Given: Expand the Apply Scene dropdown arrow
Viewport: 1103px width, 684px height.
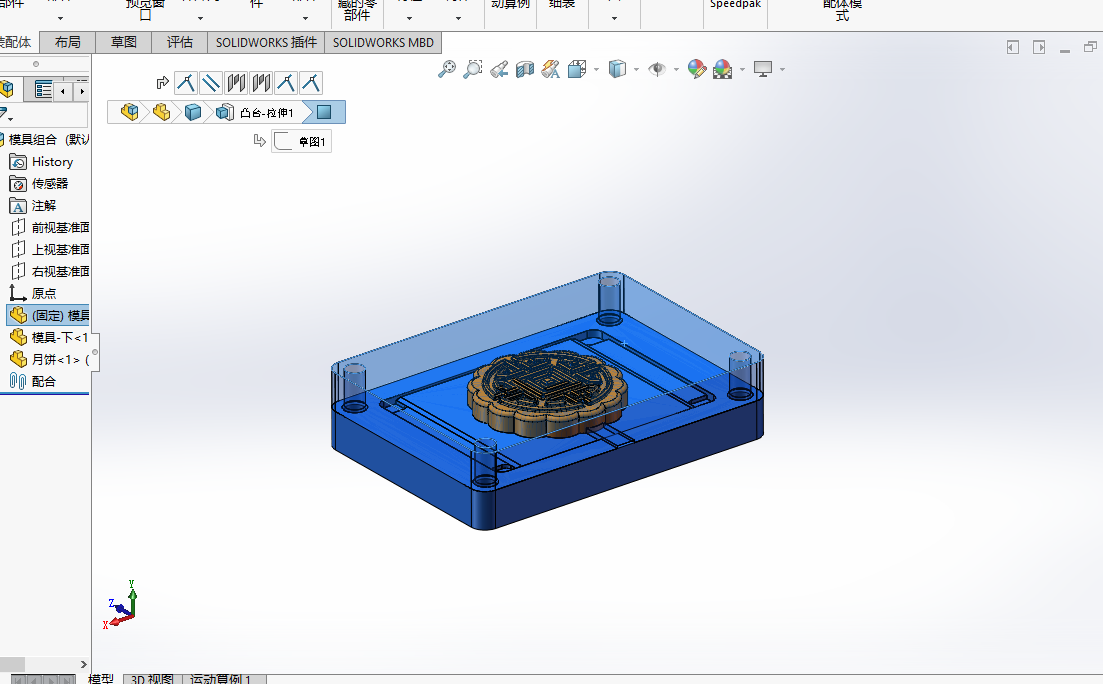Looking at the screenshot, I should pyautogui.click(x=742, y=70).
